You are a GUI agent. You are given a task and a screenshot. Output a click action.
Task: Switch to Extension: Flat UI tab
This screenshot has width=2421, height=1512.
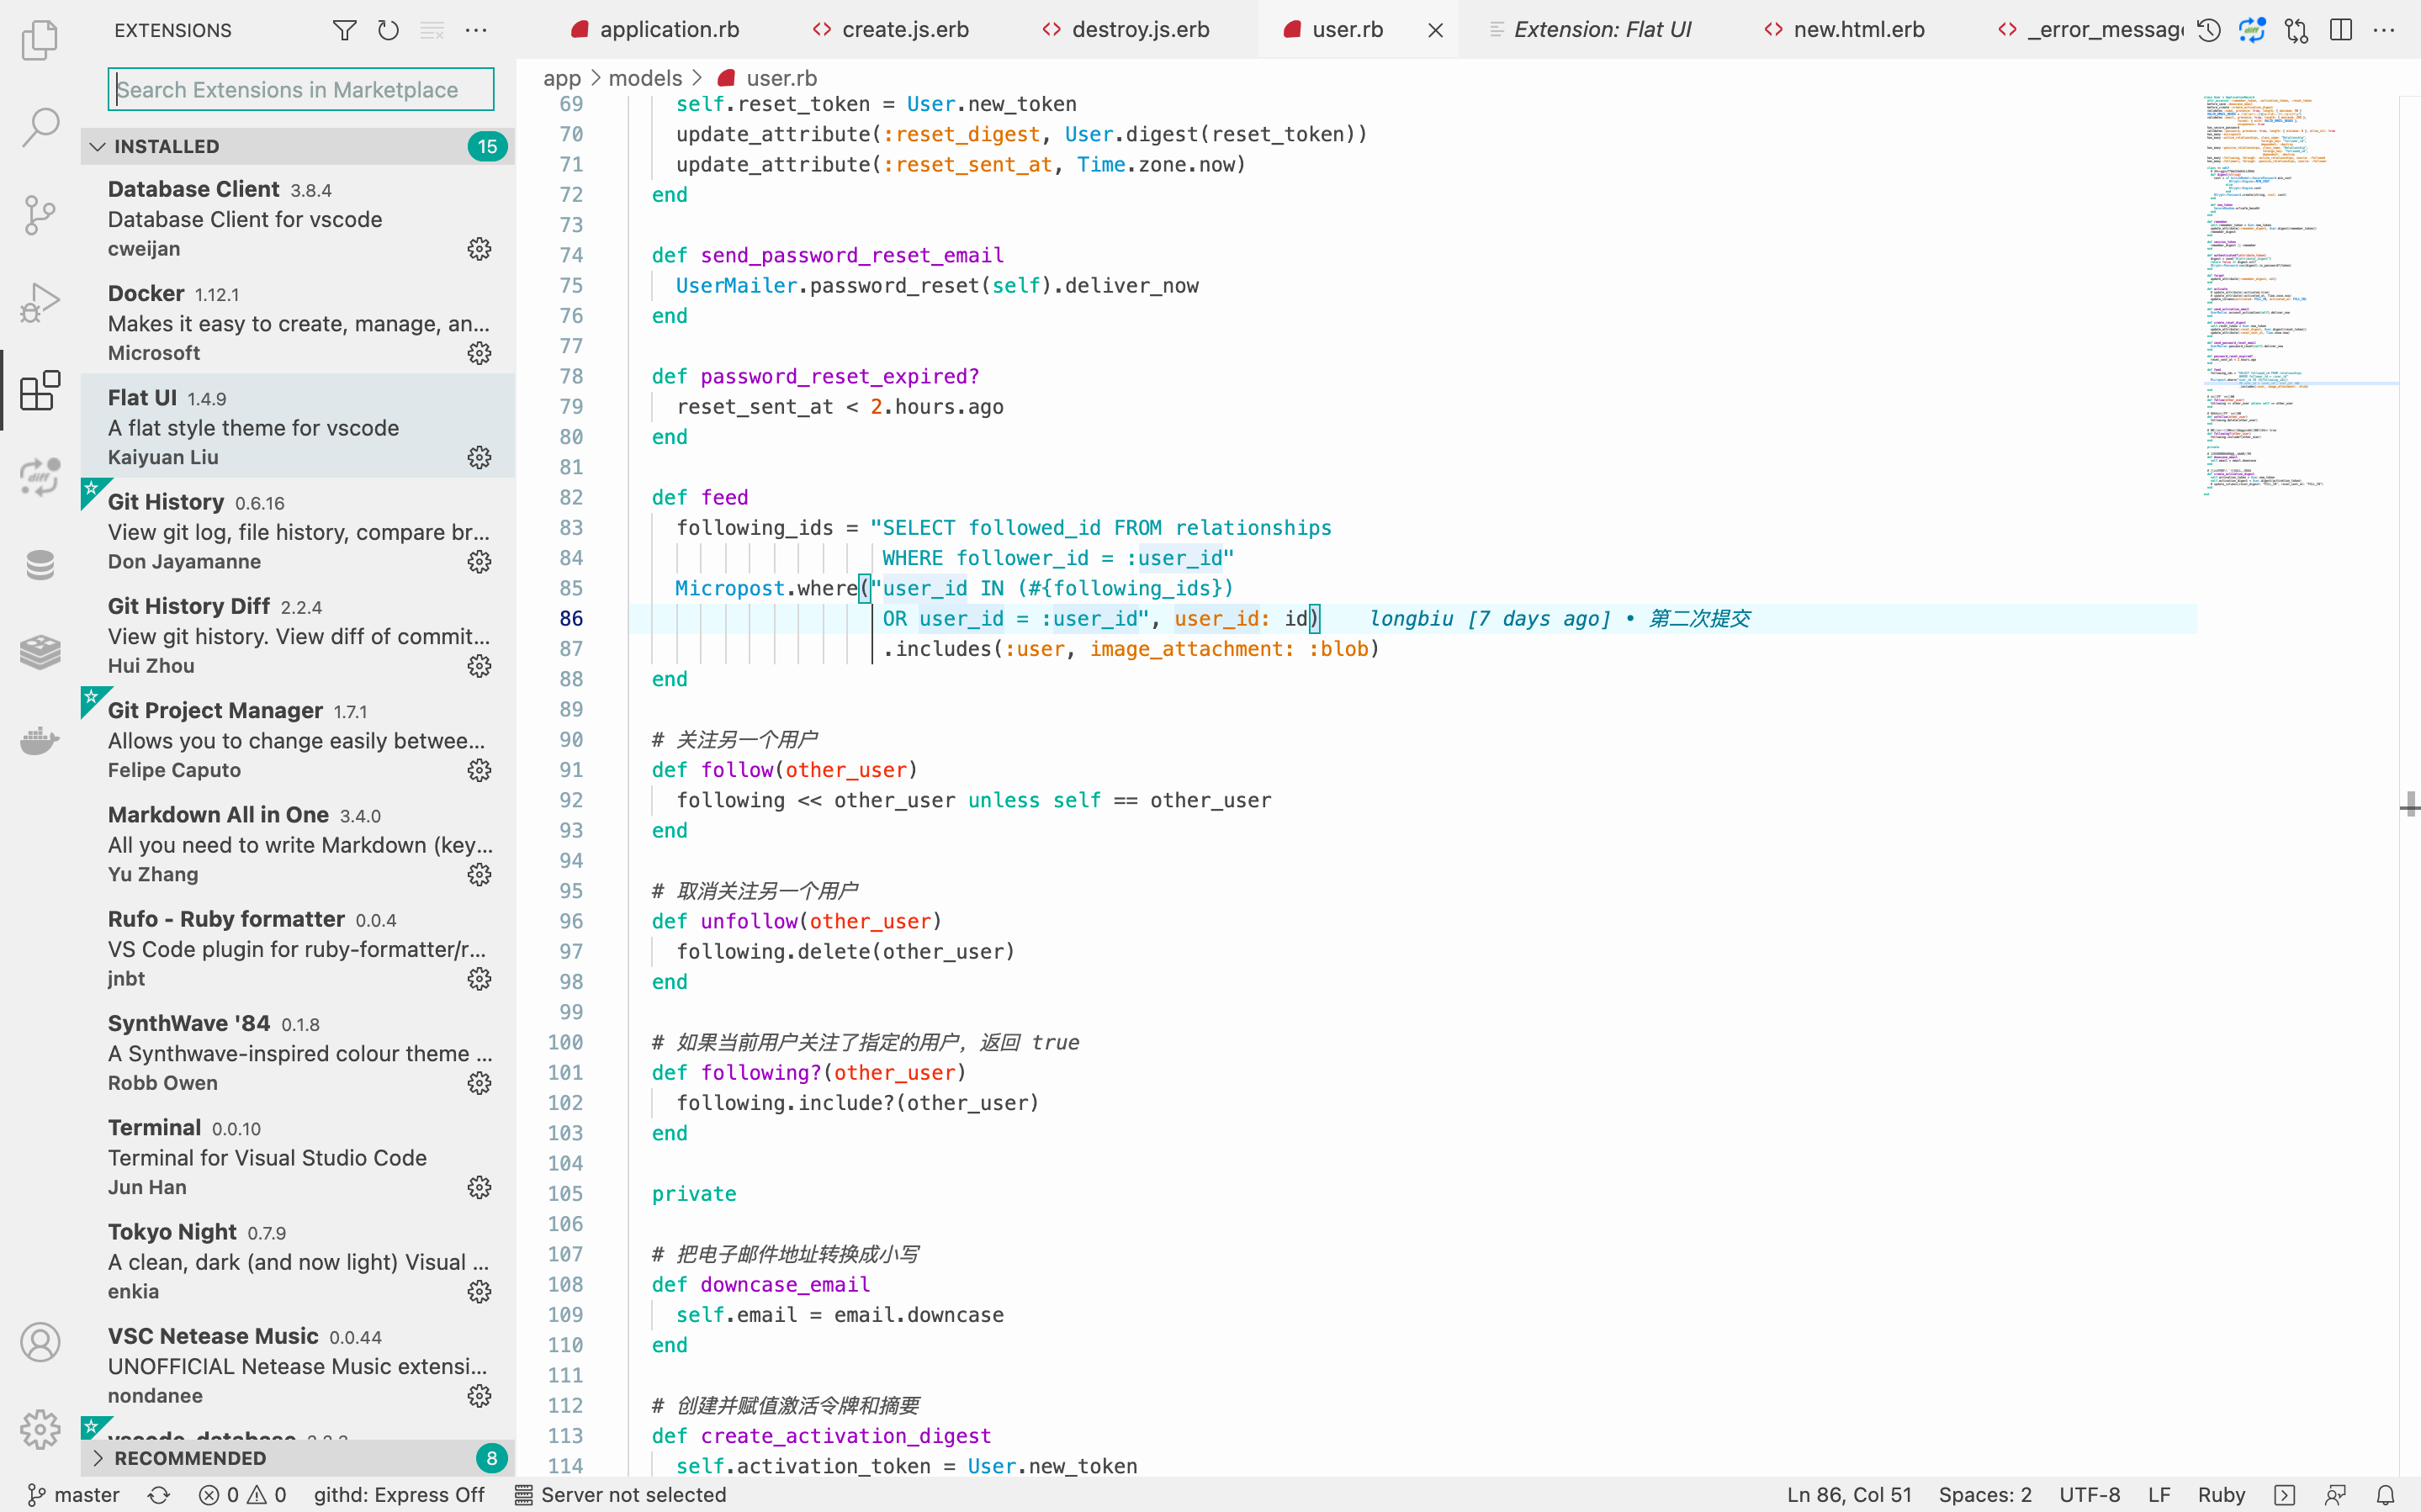(x=1590, y=30)
